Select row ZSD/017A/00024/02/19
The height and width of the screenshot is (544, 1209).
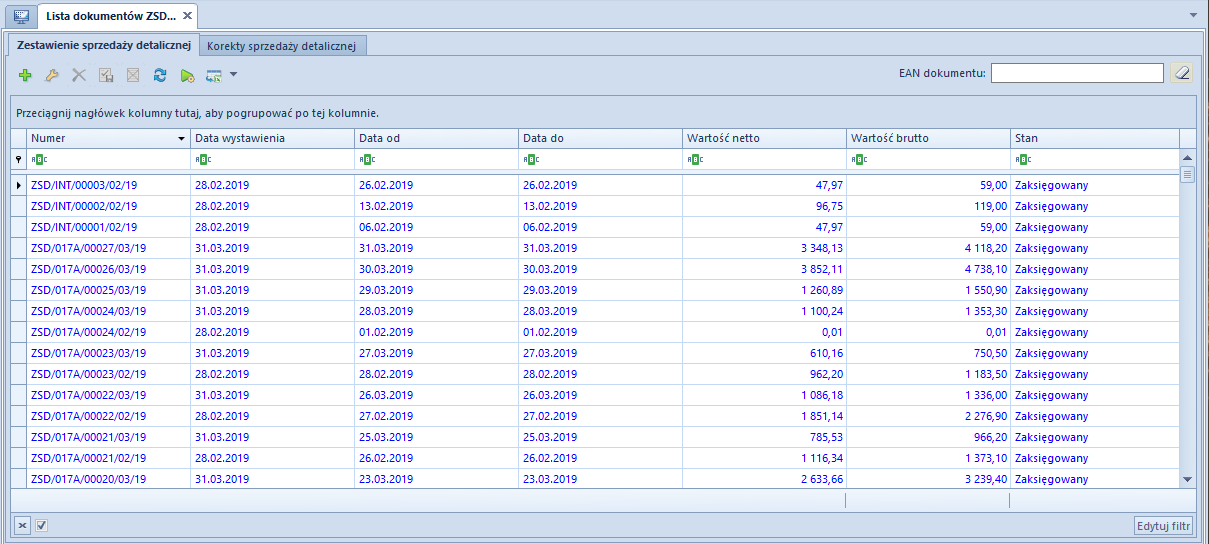coord(595,332)
